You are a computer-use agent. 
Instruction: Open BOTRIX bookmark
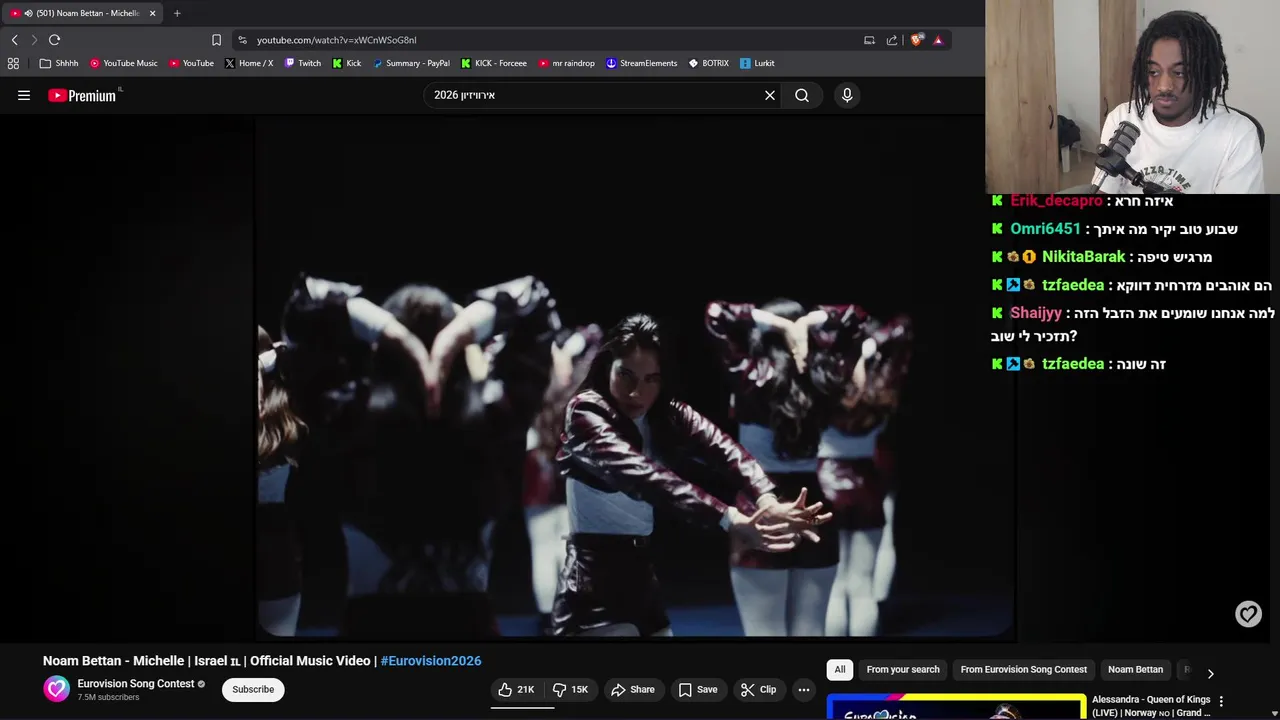point(708,63)
